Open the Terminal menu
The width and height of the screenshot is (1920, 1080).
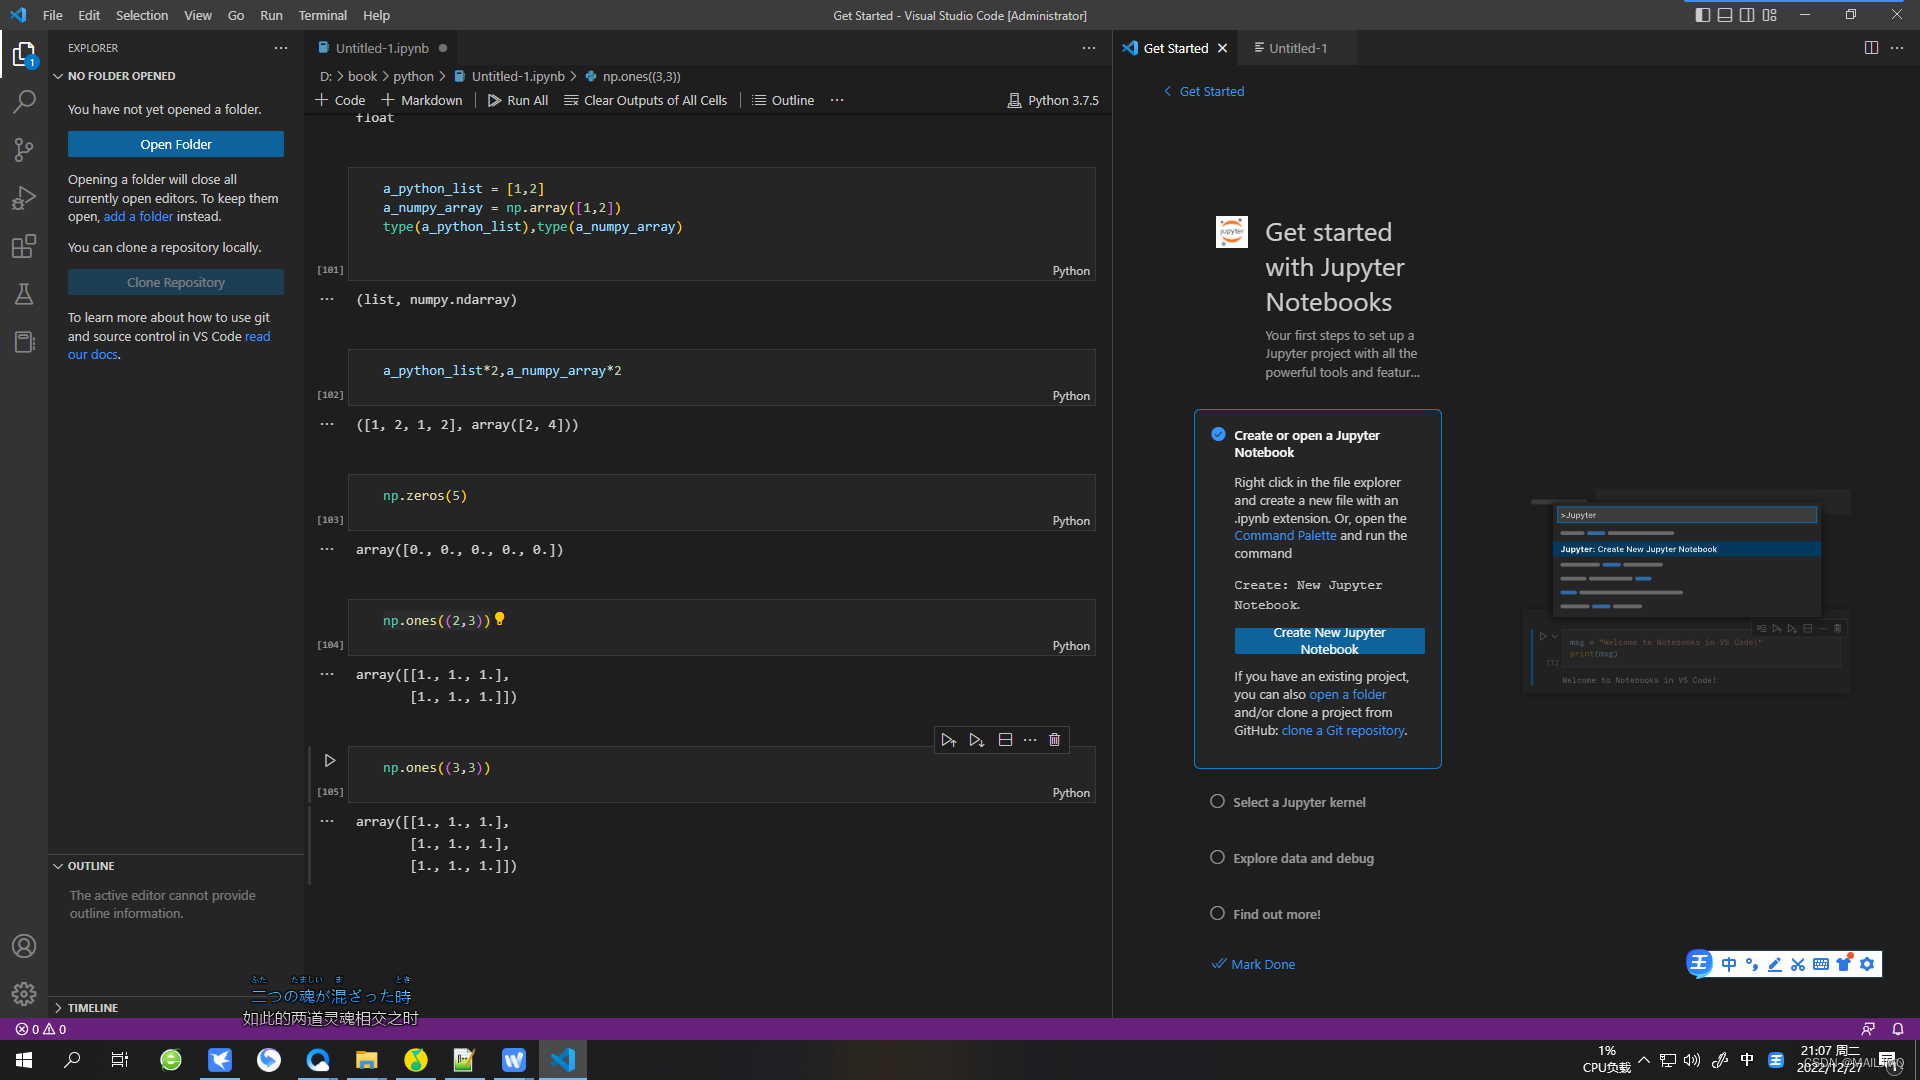pyautogui.click(x=322, y=15)
